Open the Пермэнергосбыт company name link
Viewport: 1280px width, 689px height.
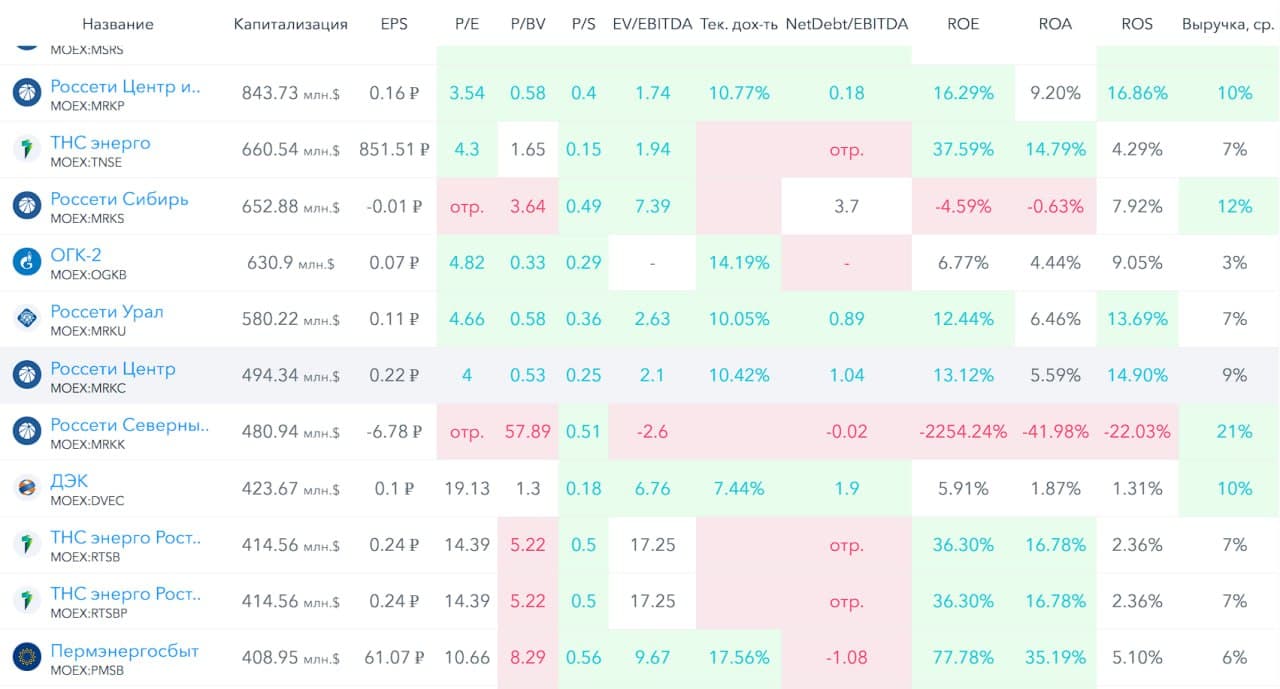[x=125, y=651]
